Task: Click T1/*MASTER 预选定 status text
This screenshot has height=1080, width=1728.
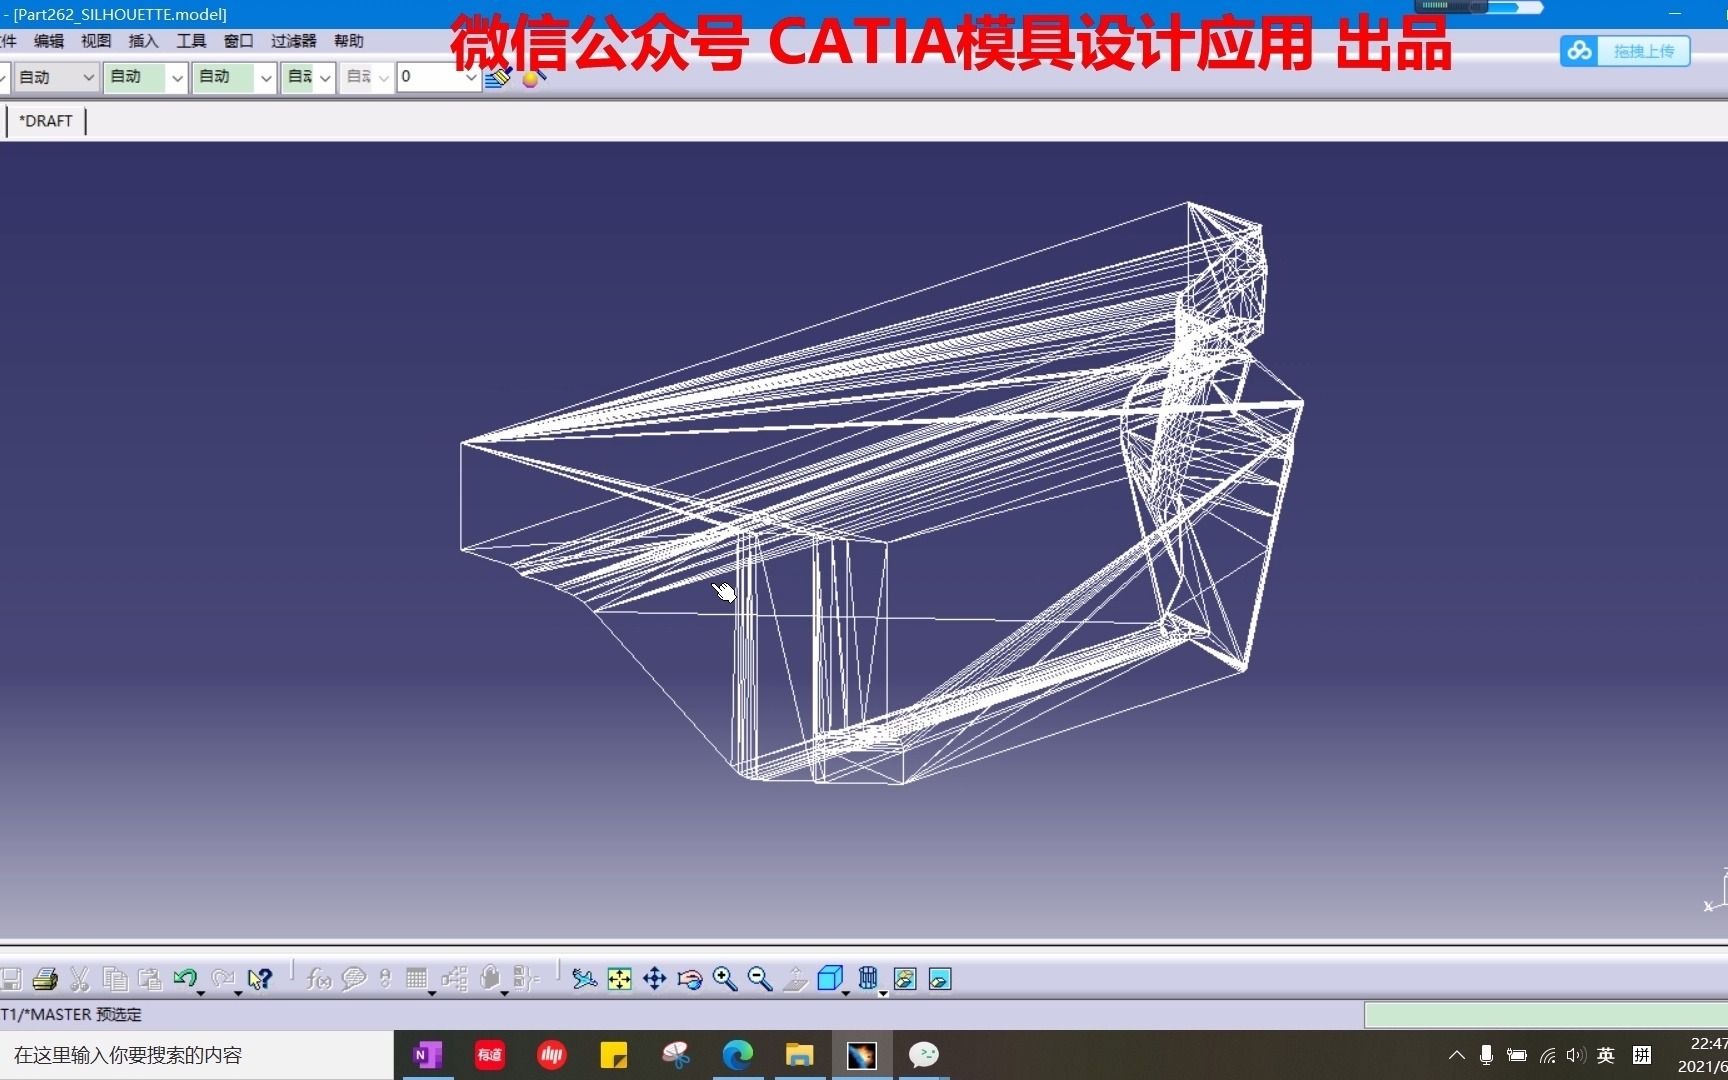Action: pos(71,1014)
